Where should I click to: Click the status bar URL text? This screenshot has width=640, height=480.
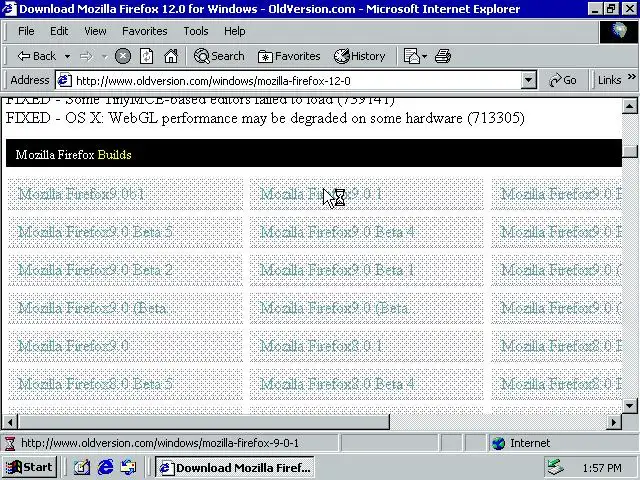pyautogui.click(x=160, y=443)
